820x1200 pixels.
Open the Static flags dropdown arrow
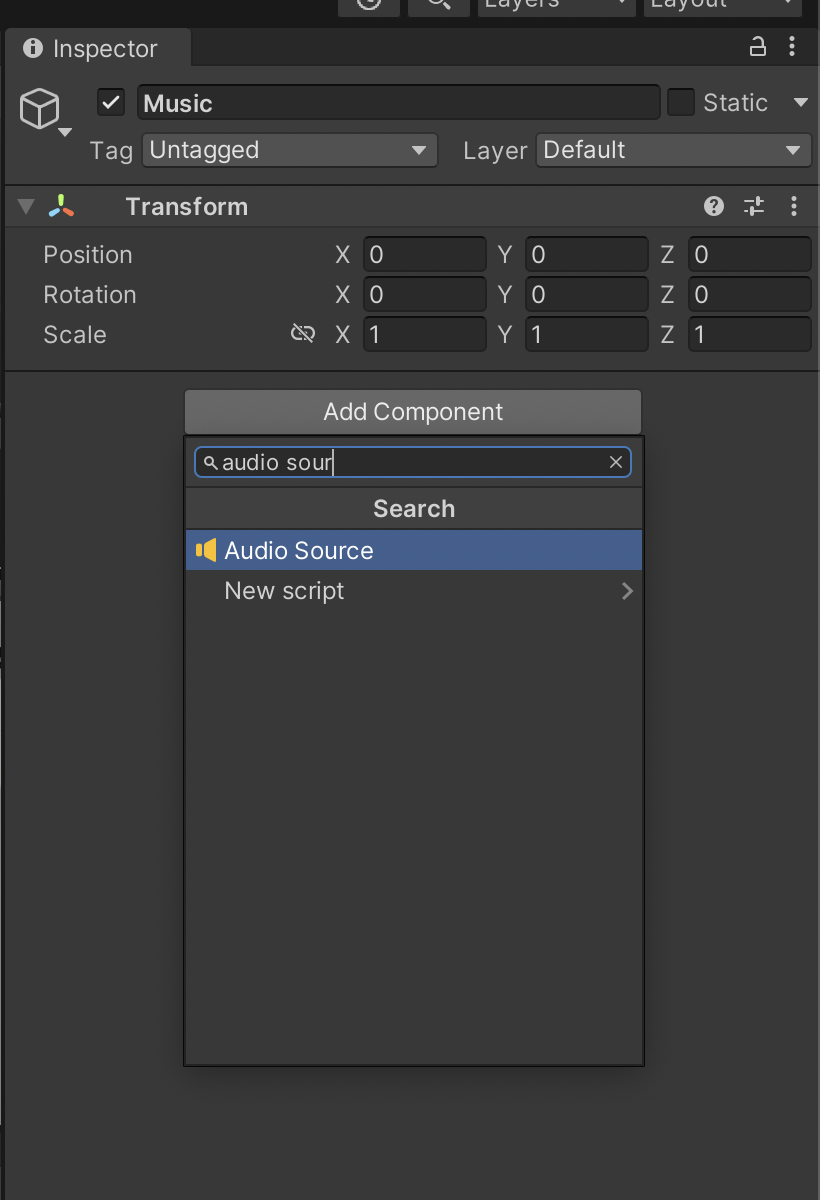point(800,103)
